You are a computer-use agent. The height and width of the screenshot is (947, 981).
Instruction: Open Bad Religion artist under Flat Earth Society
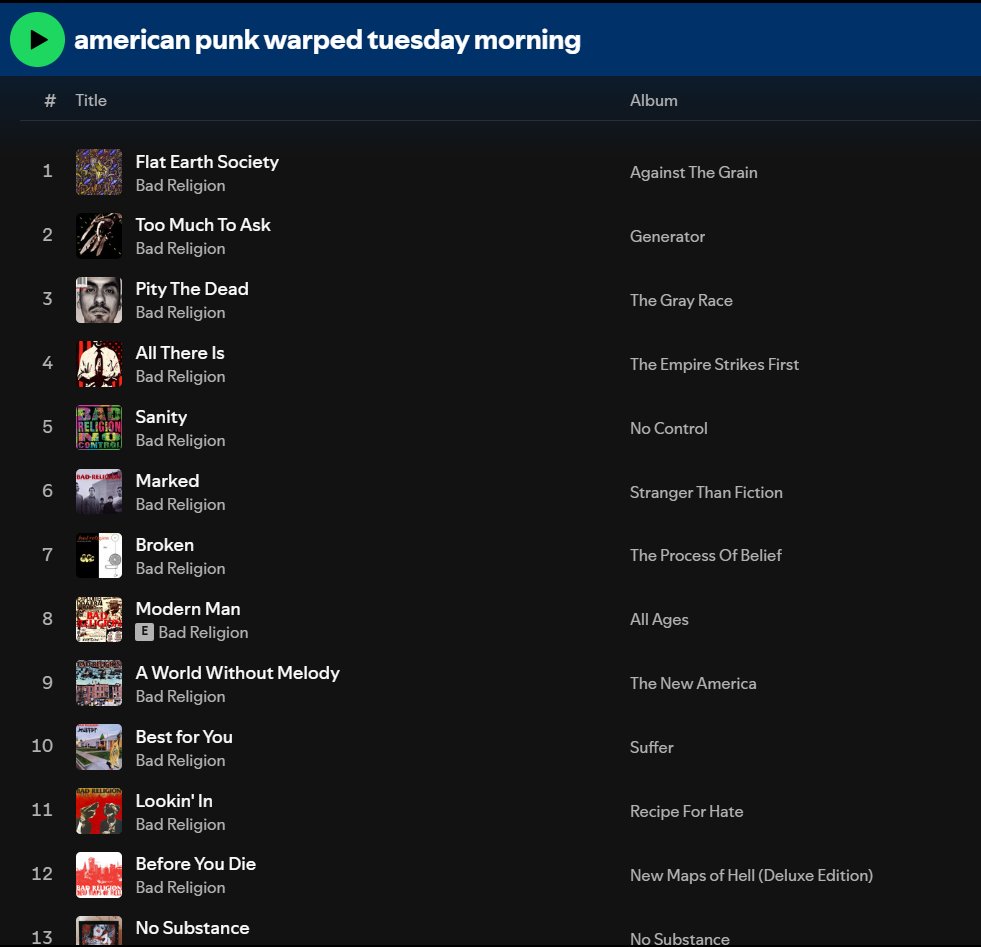tap(180, 186)
